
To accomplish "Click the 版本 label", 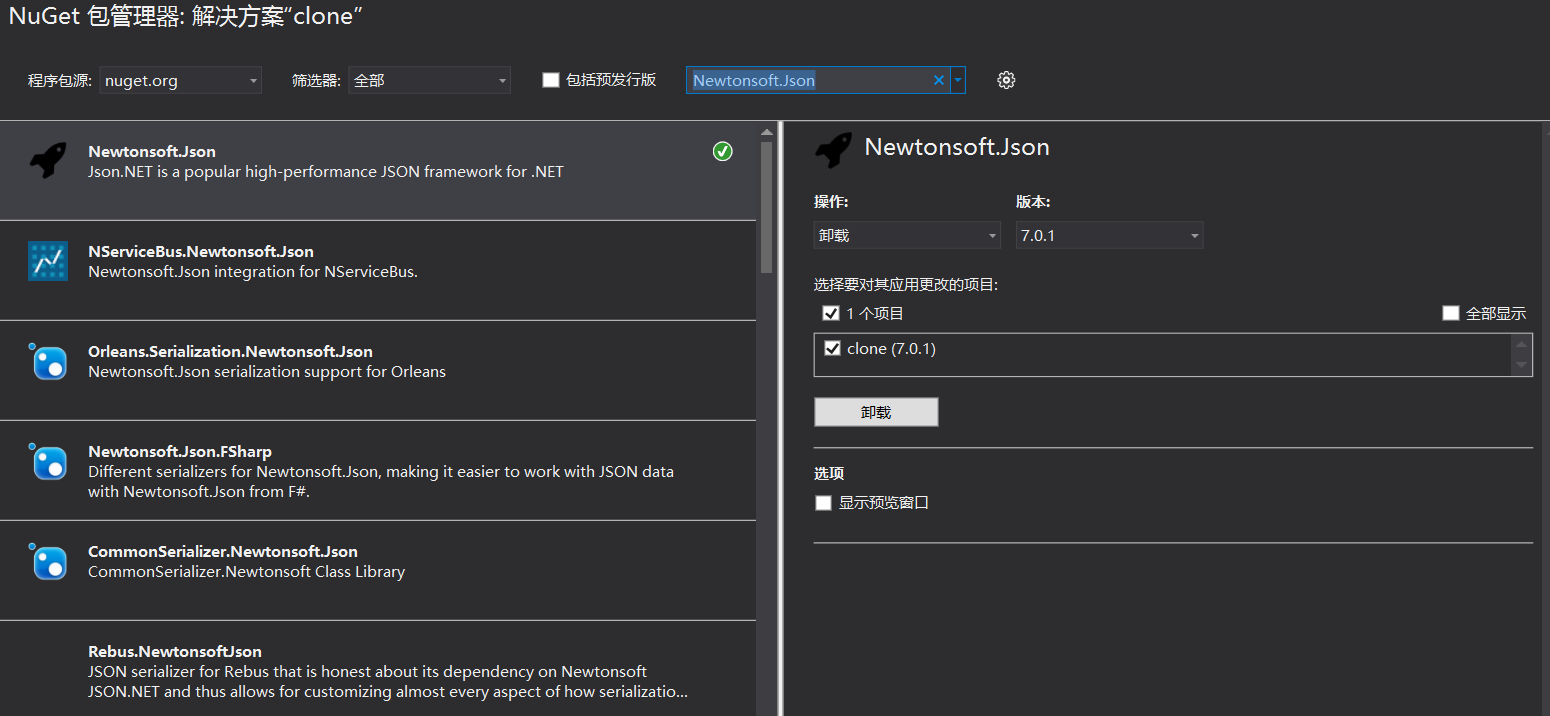I will pos(1033,202).
